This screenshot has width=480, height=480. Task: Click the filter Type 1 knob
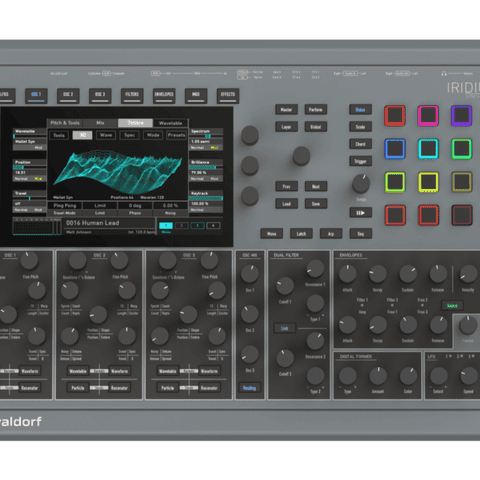coord(315,303)
